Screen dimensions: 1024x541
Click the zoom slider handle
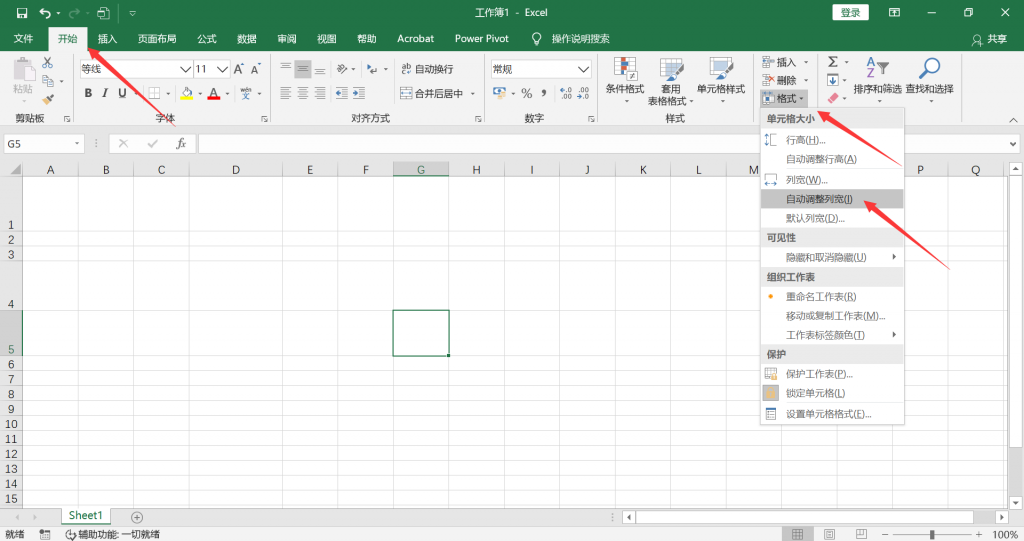[x=932, y=534]
